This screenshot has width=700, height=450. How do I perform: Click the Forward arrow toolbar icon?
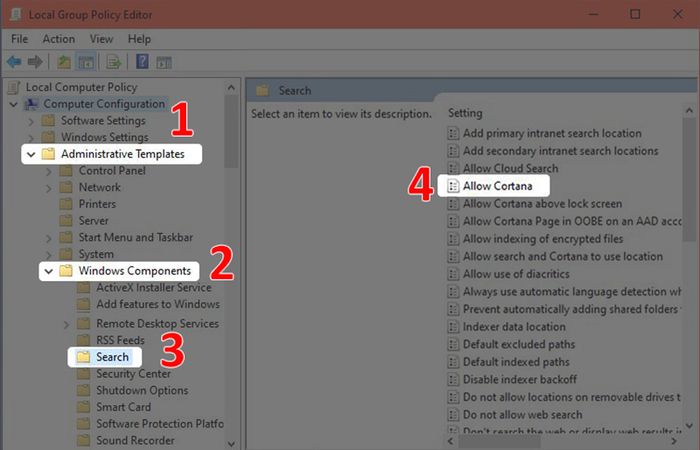pyautogui.click(x=35, y=62)
